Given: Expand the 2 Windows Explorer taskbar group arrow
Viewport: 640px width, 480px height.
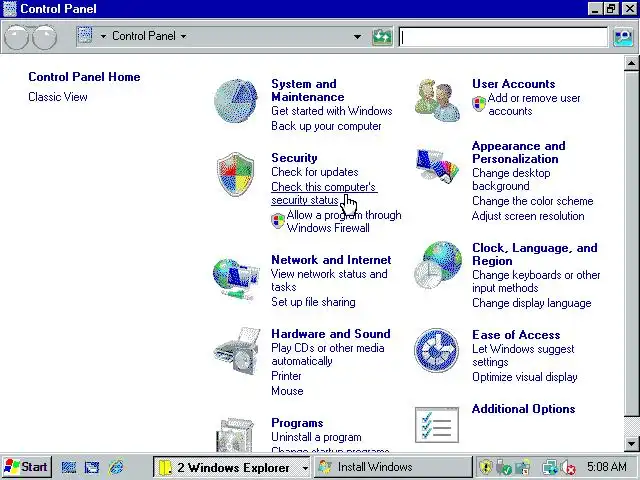Looking at the screenshot, I should click(x=305, y=468).
